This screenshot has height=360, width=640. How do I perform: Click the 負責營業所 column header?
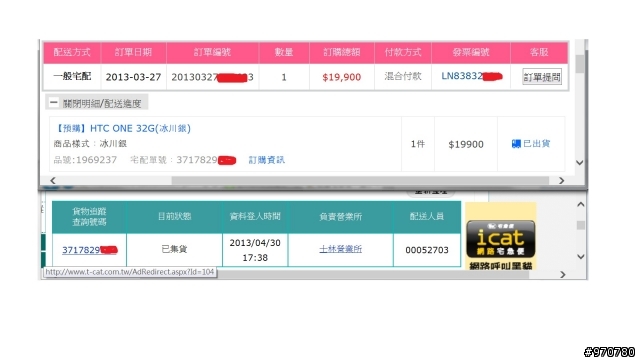coord(340,216)
